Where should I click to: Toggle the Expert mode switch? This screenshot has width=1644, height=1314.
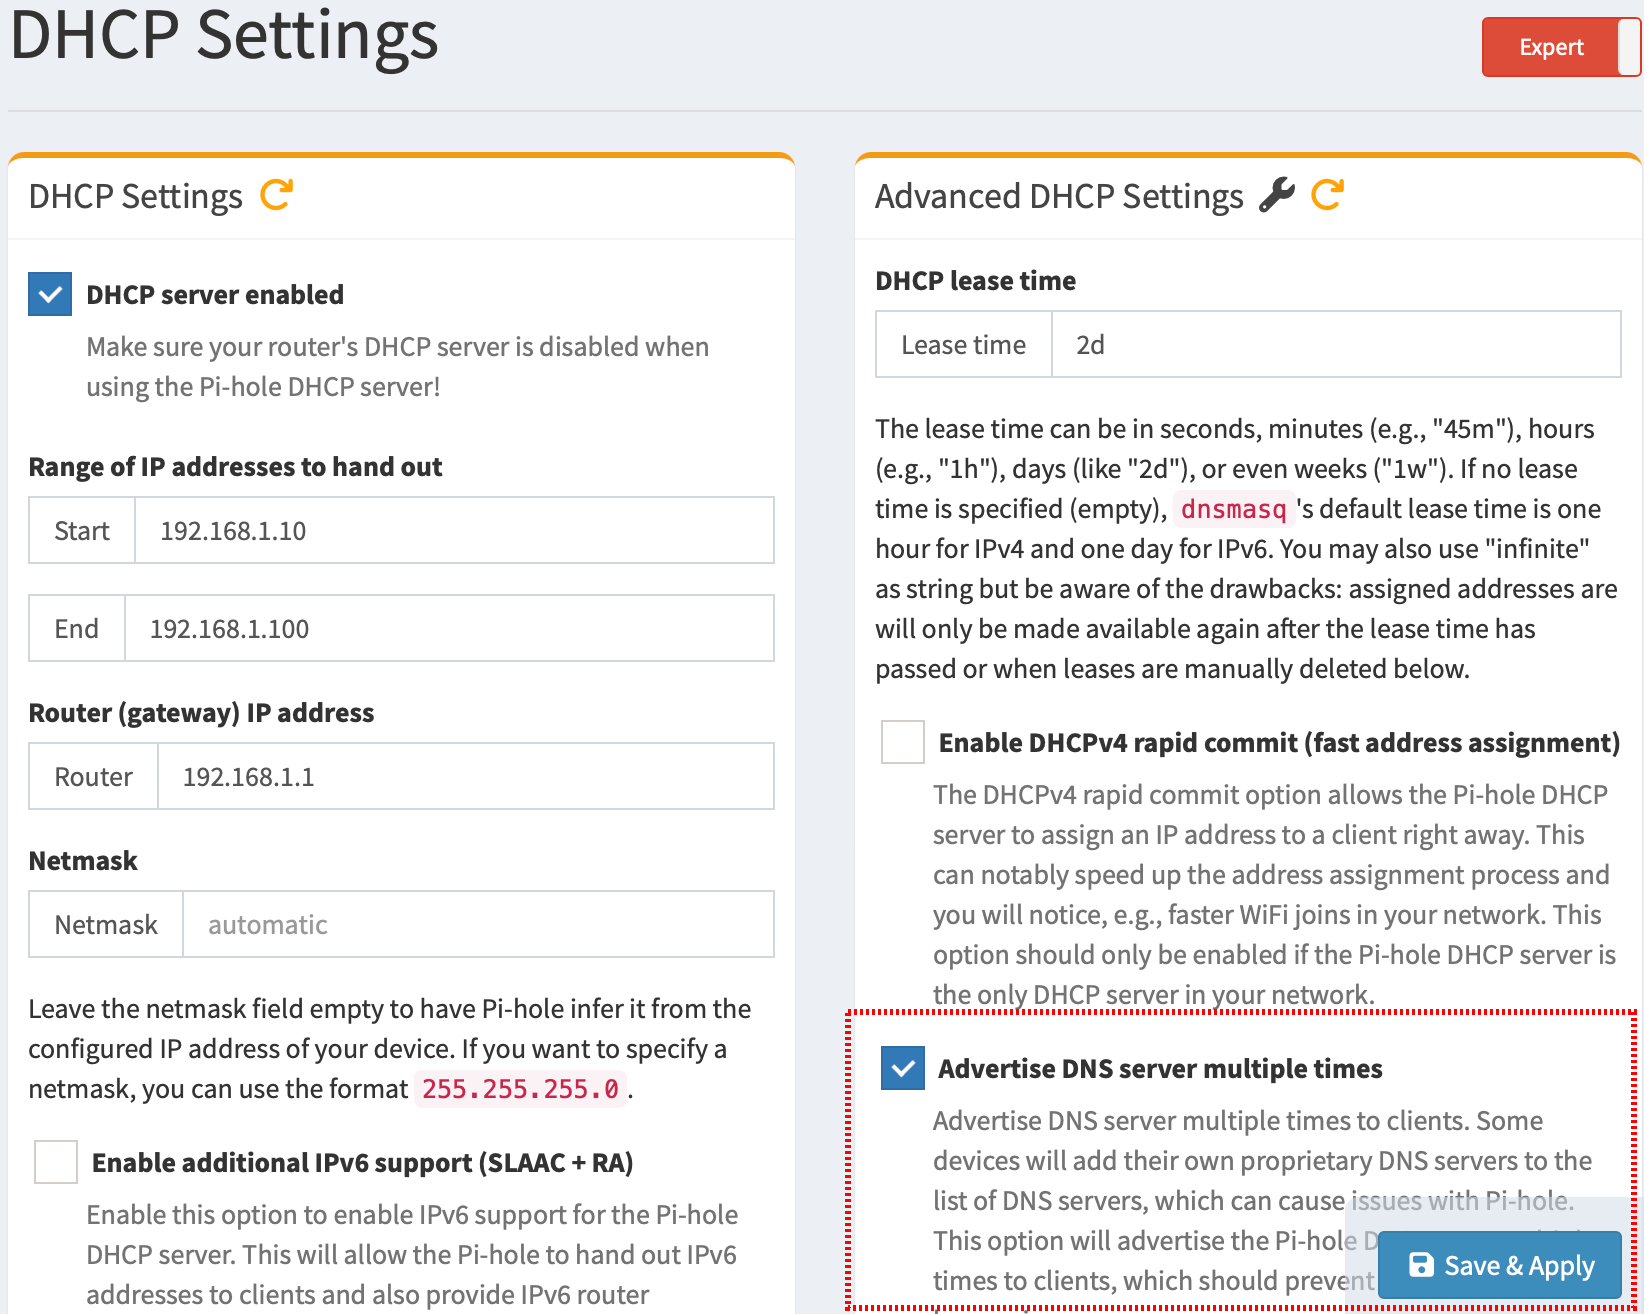pos(1560,47)
